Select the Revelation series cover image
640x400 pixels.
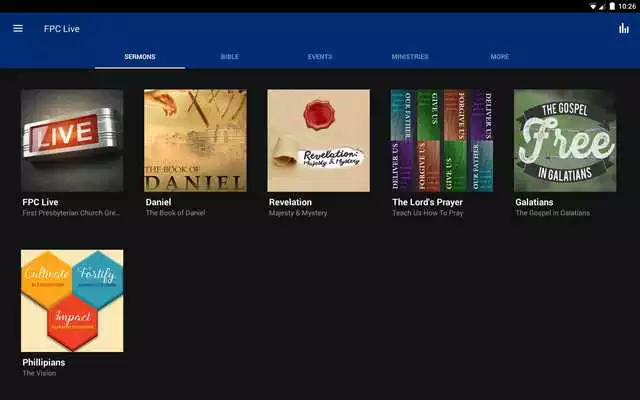[318, 140]
